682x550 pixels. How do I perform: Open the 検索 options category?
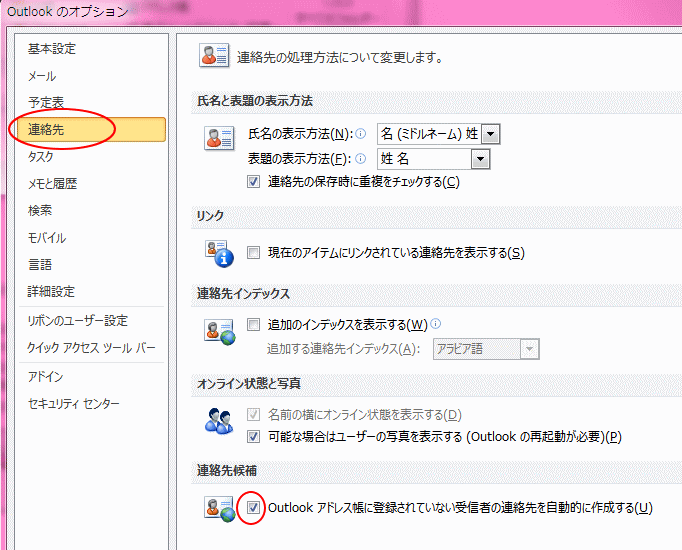[x=40, y=210]
